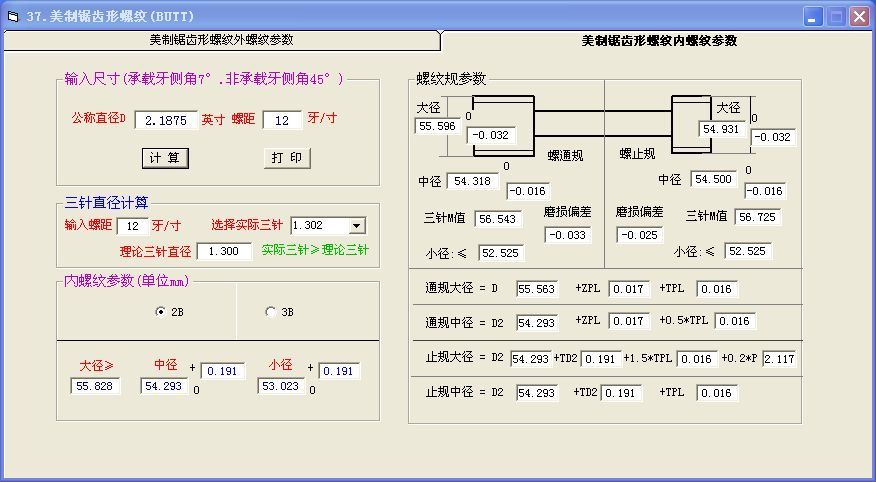Click the 通规大径 D field 55.563

click(x=536, y=289)
